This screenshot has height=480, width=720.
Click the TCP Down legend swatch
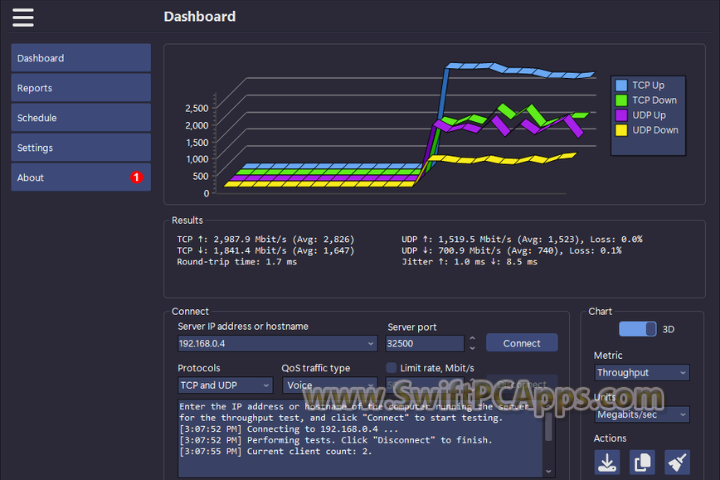coord(621,100)
